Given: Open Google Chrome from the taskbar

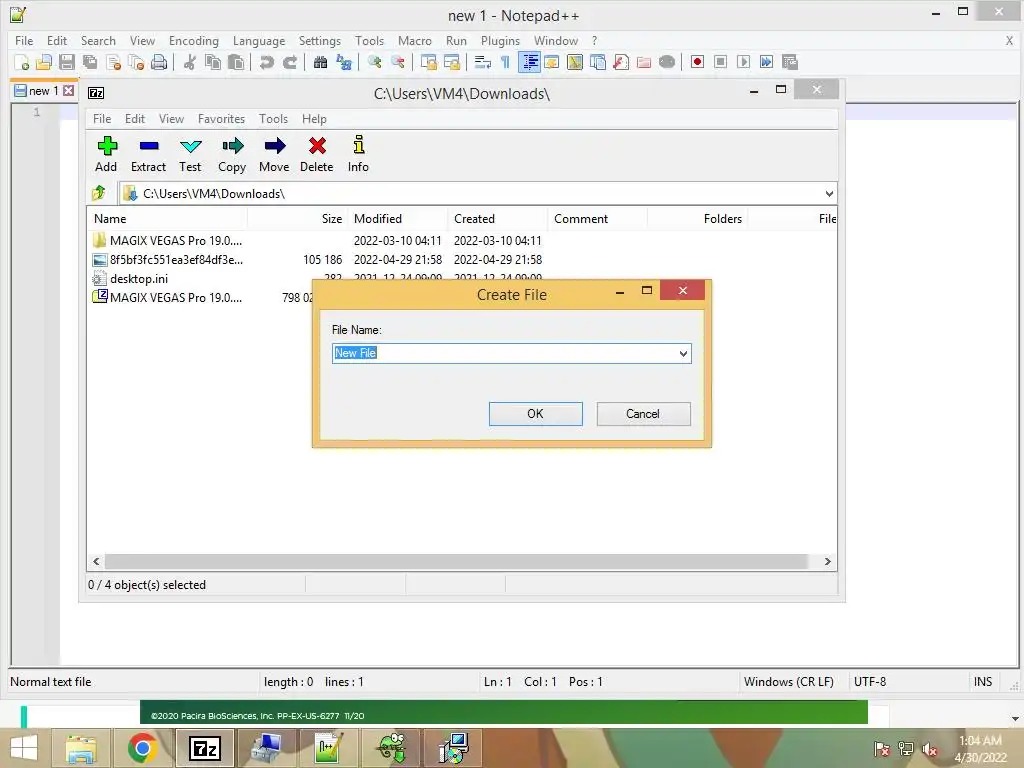Looking at the screenshot, I should pos(142,748).
